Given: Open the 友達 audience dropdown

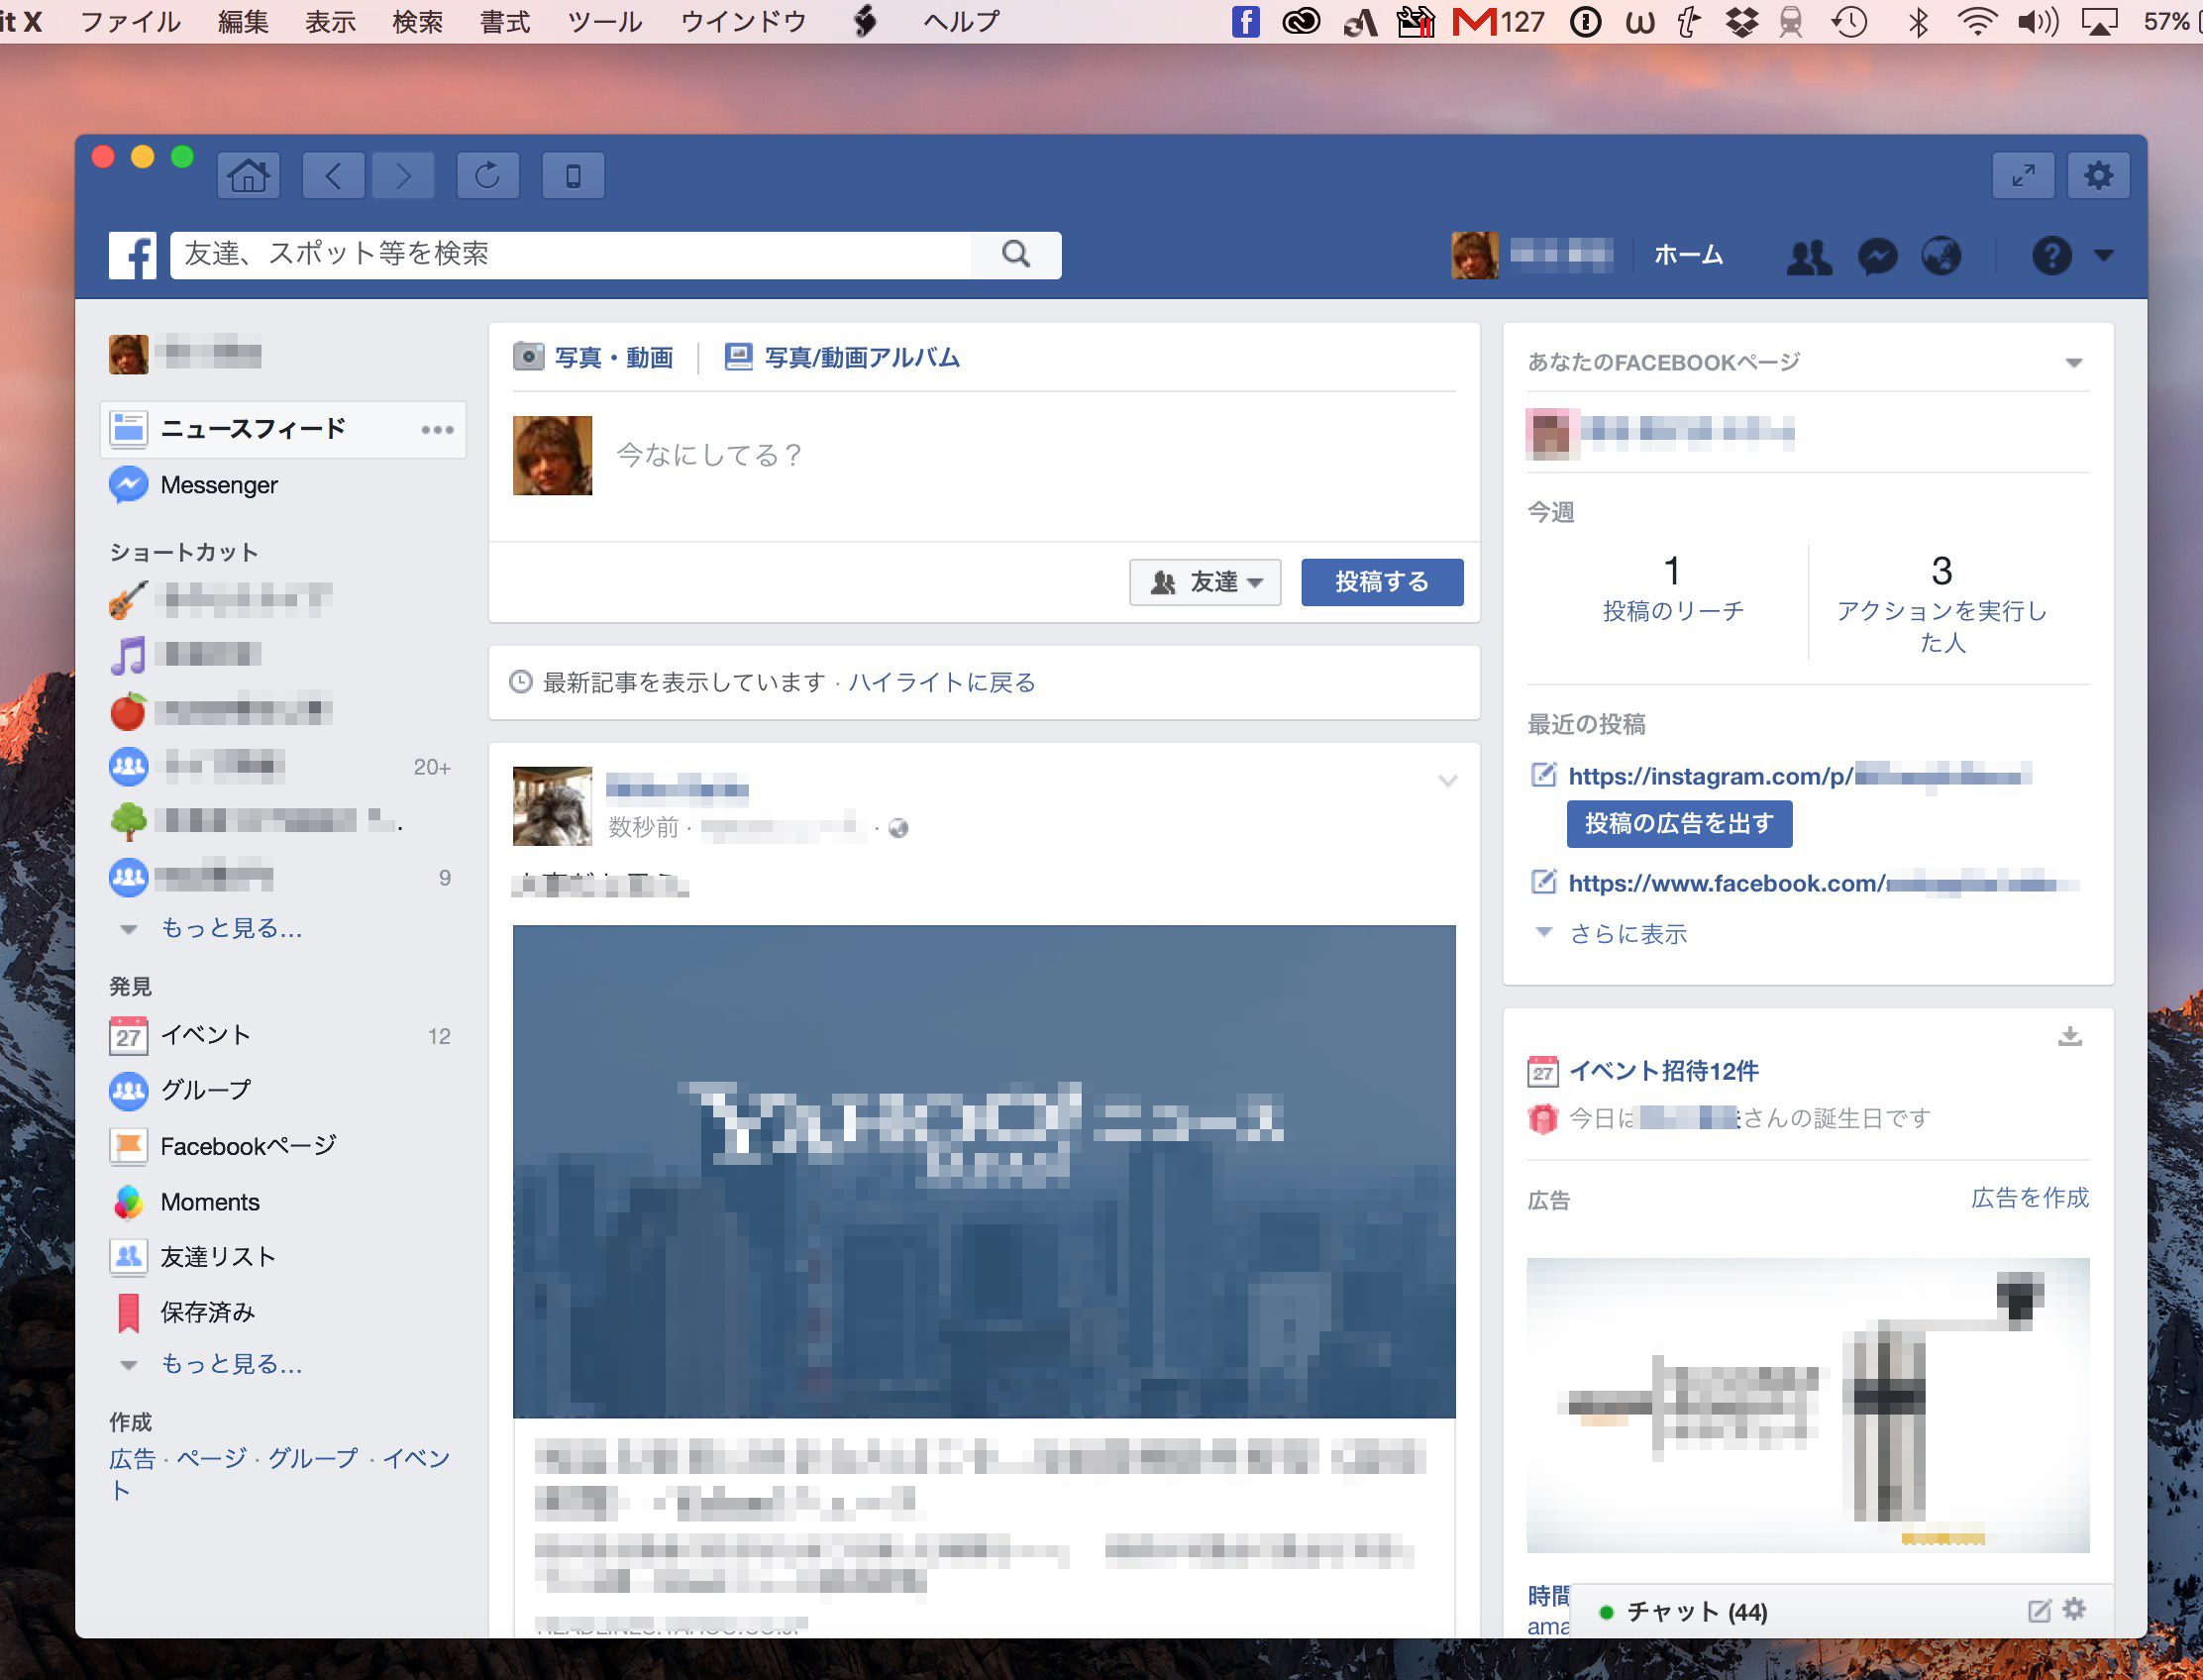Looking at the screenshot, I should (1205, 582).
